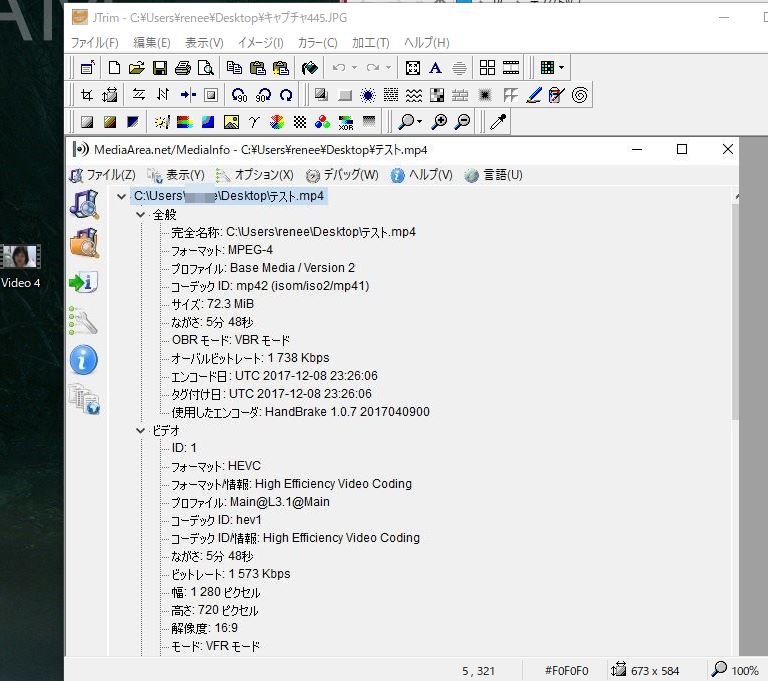This screenshot has height=681, width=768.
Task: Click the #F0F0F0 color value in status bar
Action: click(566, 671)
